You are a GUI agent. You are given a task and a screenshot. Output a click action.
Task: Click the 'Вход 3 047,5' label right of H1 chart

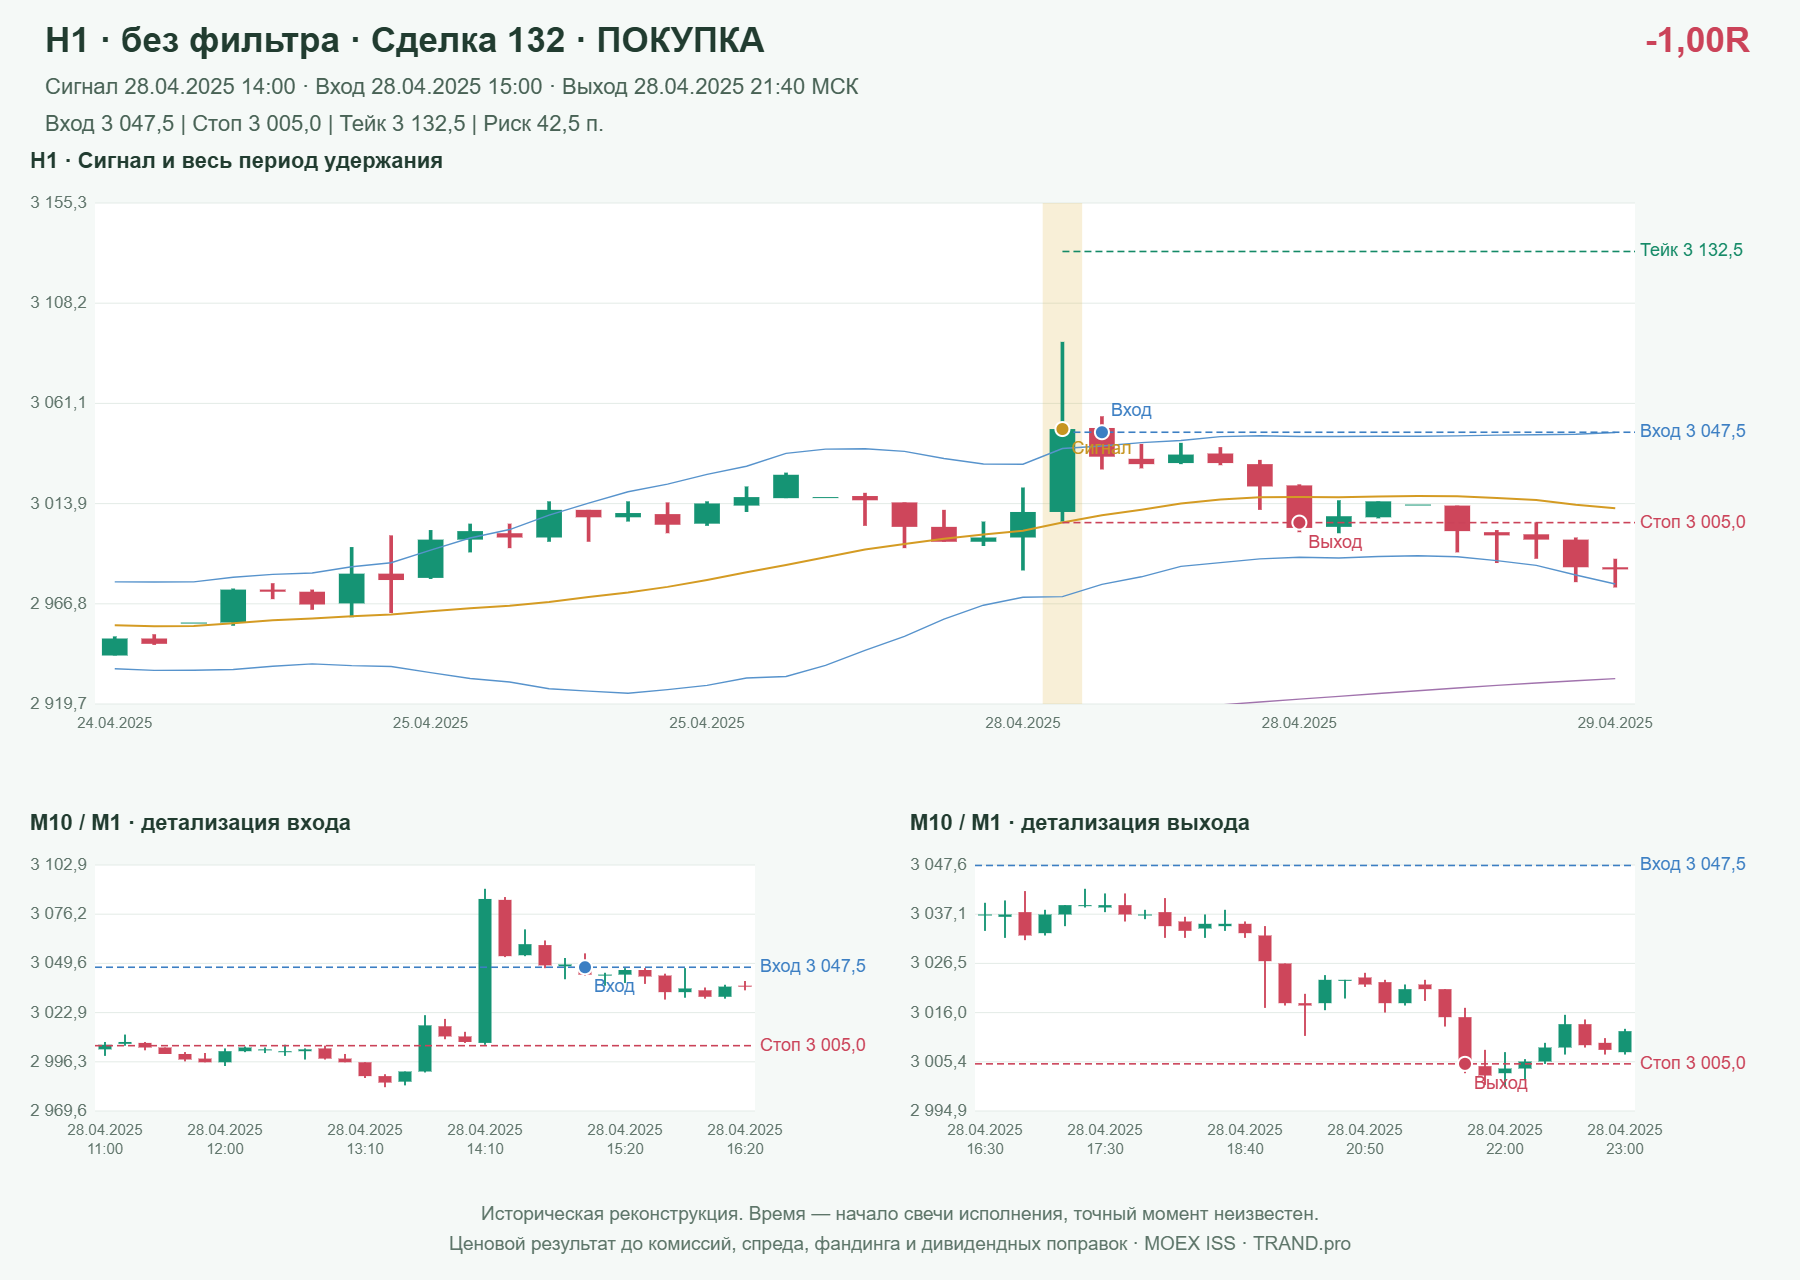click(1693, 431)
